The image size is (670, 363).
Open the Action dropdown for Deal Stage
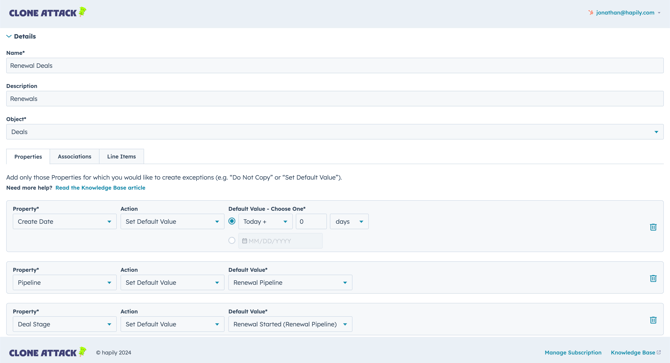[172, 325]
